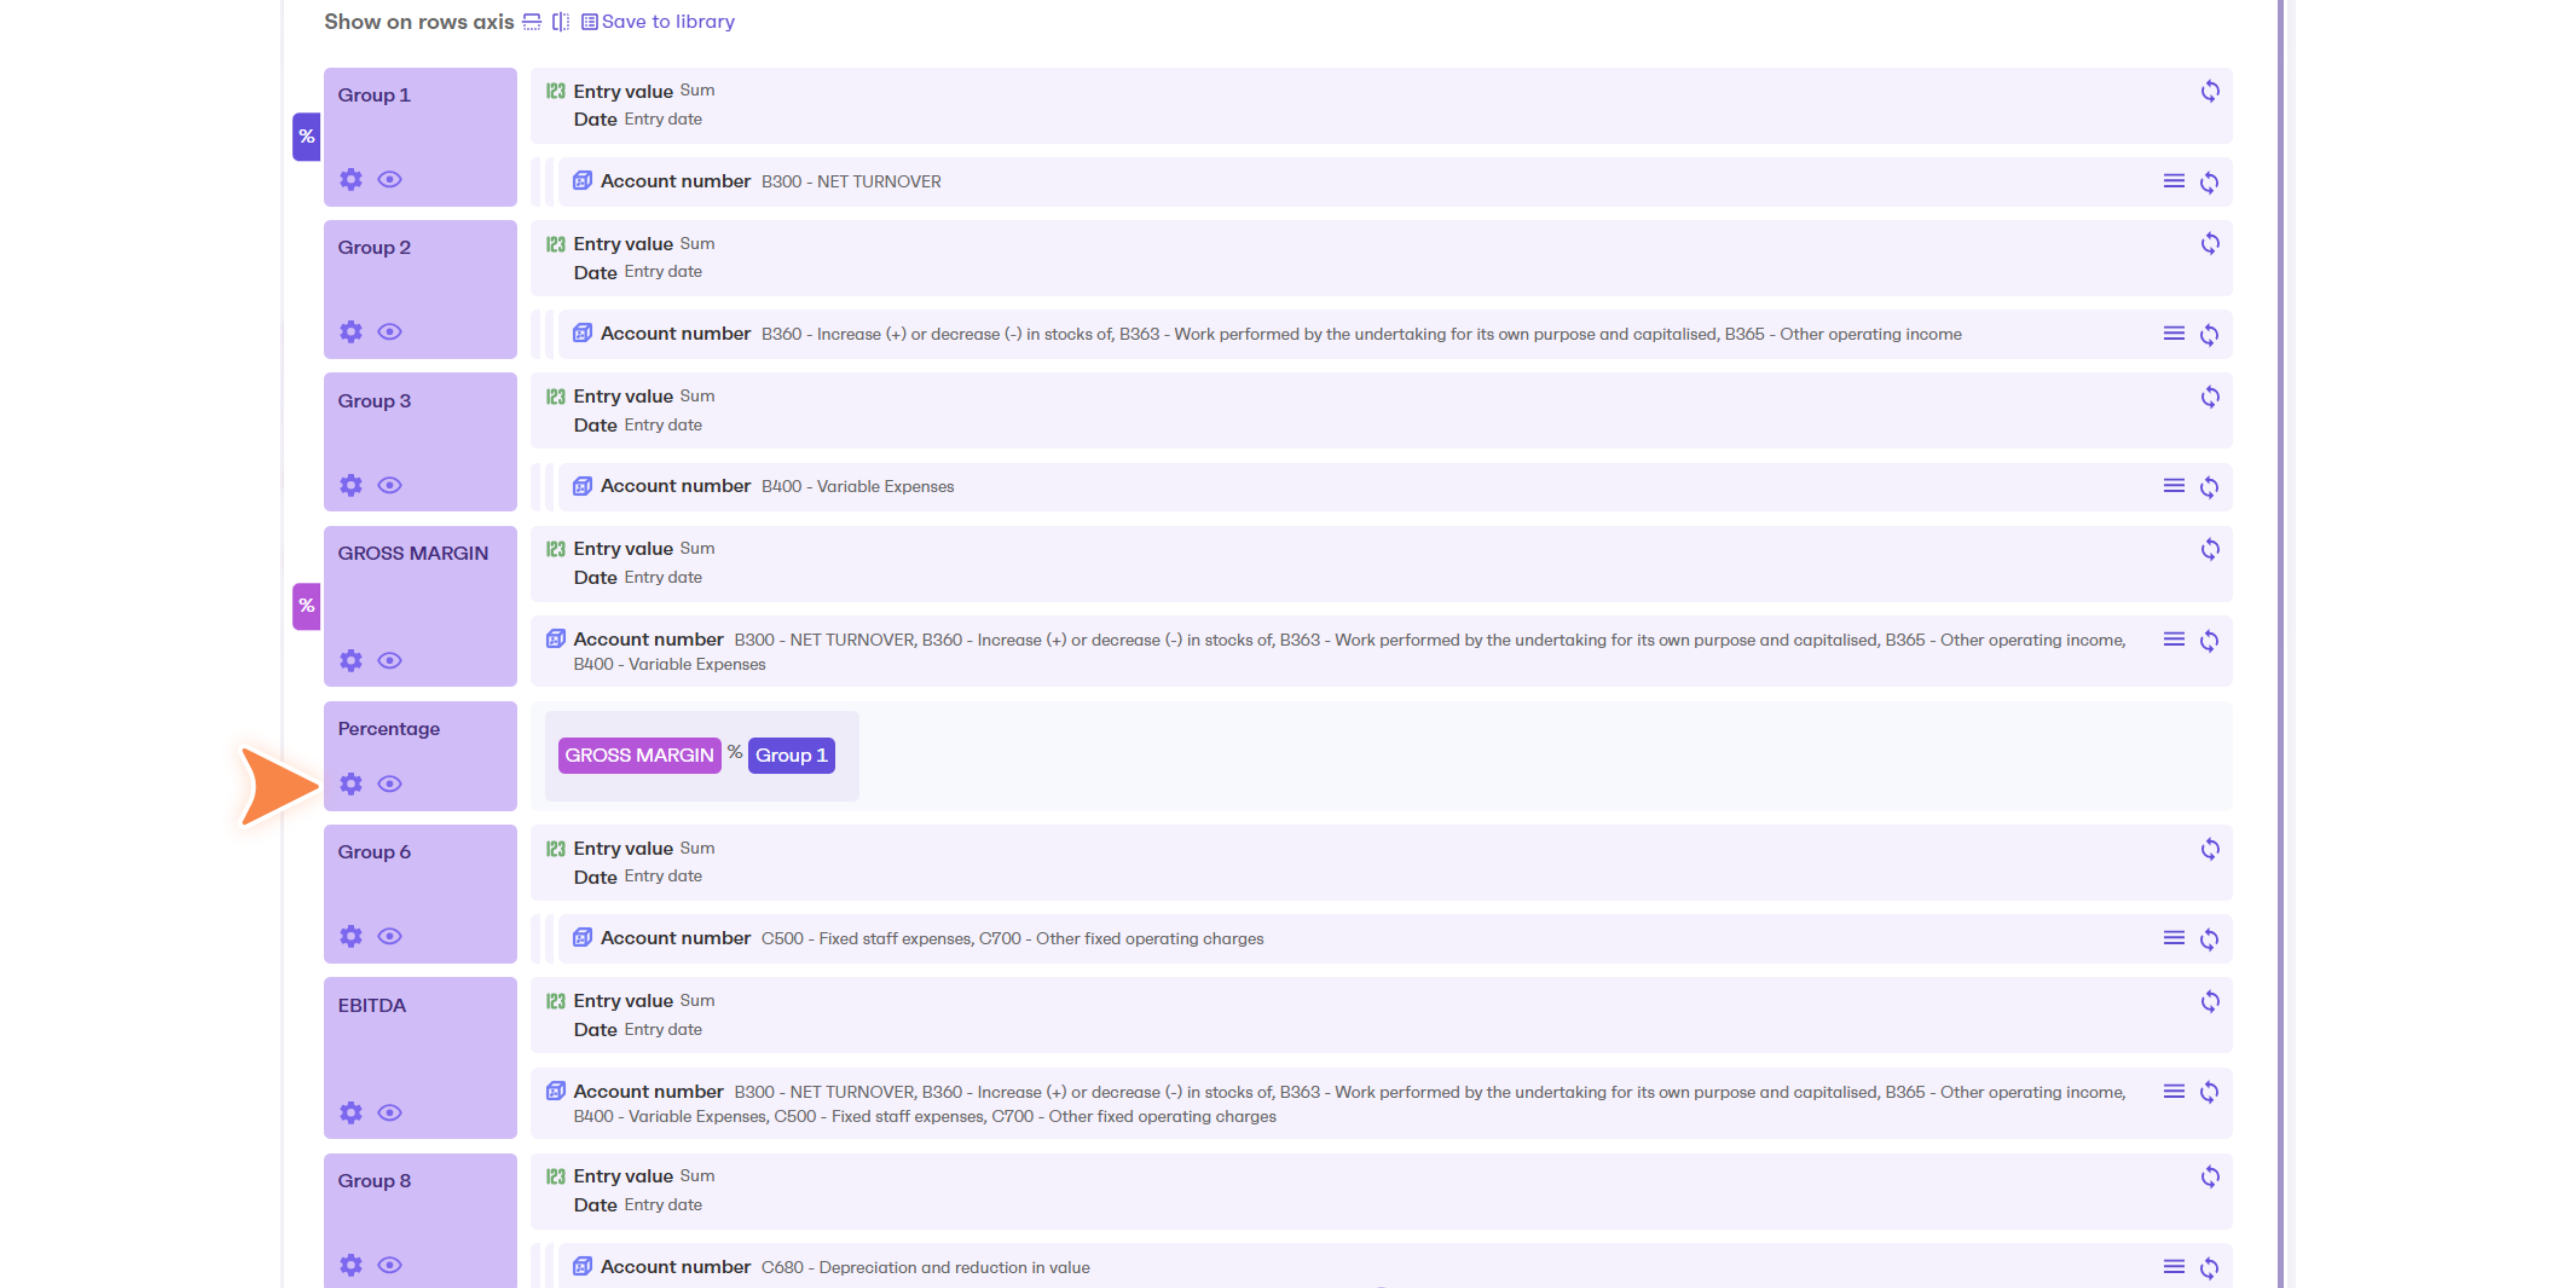The height and width of the screenshot is (1288, 2576).
Task: Open list menu on EBITDA account number row
Action: (2174, 1091)
